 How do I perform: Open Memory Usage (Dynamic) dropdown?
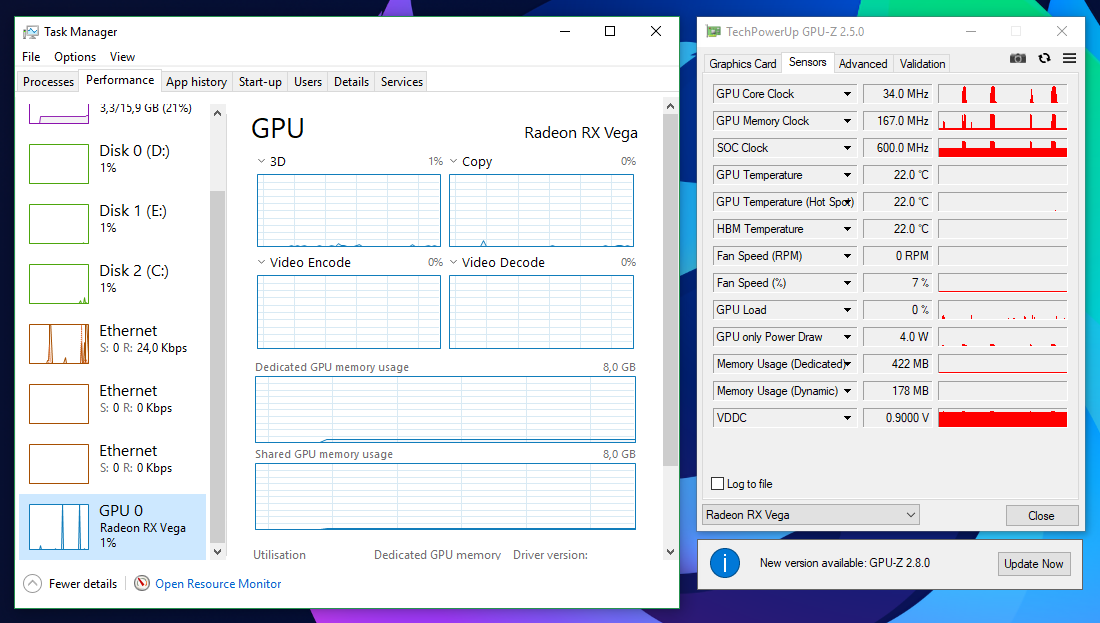coord(847,391)
